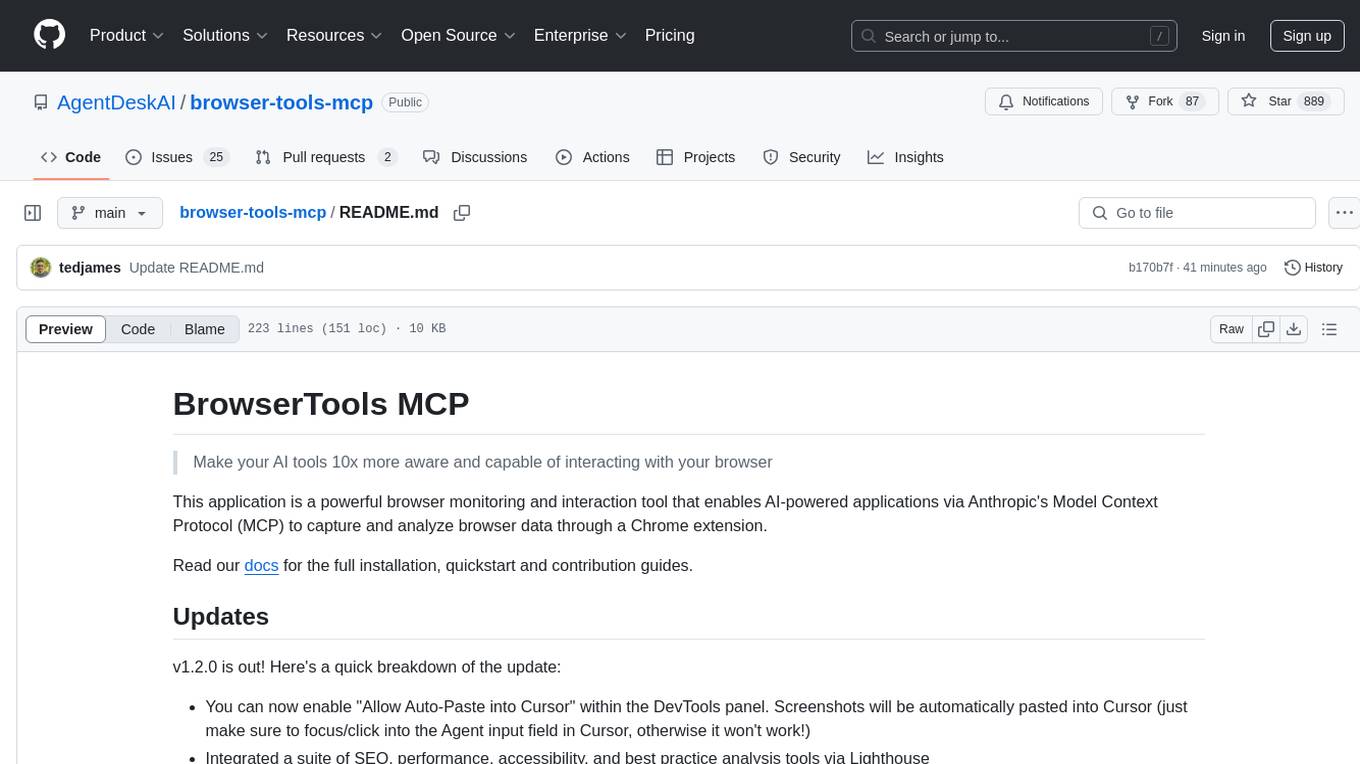Switch to the Code tab
The image size is (1360, 764).
coord(71,157)
